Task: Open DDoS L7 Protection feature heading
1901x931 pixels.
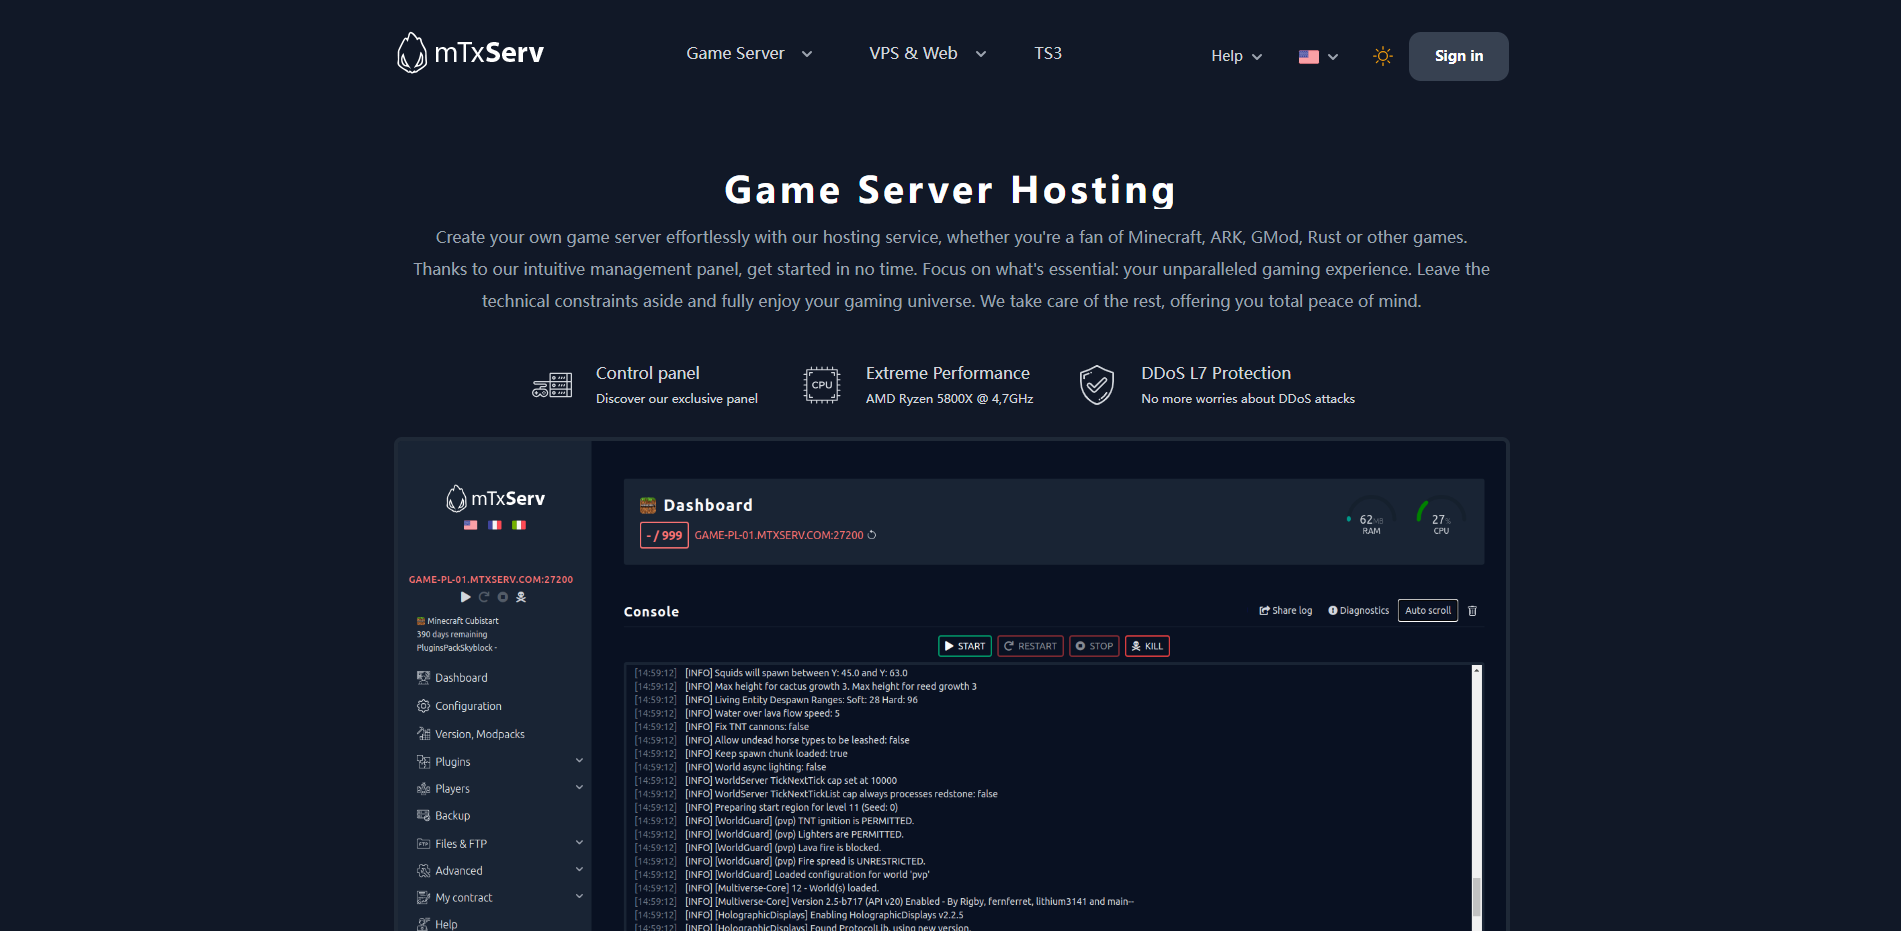Action: coord(1216,373)
